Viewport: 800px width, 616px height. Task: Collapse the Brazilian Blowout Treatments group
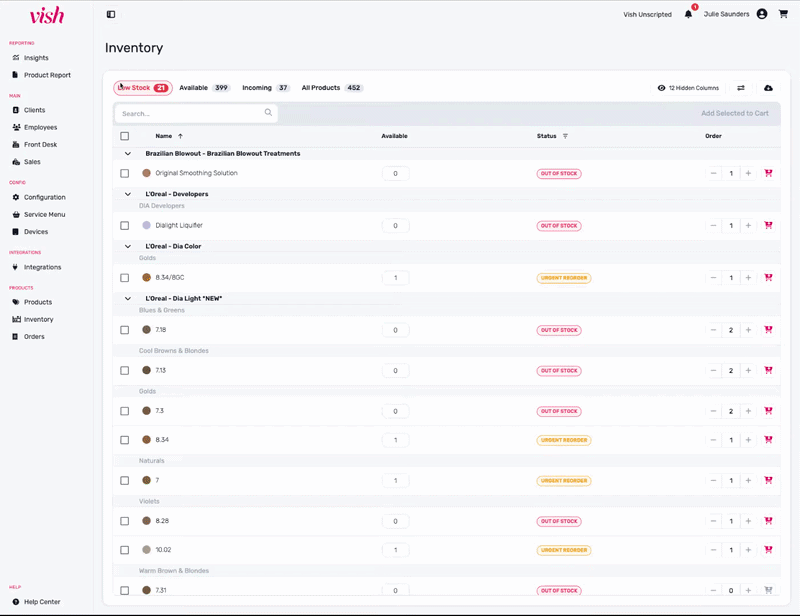(128, 154)
